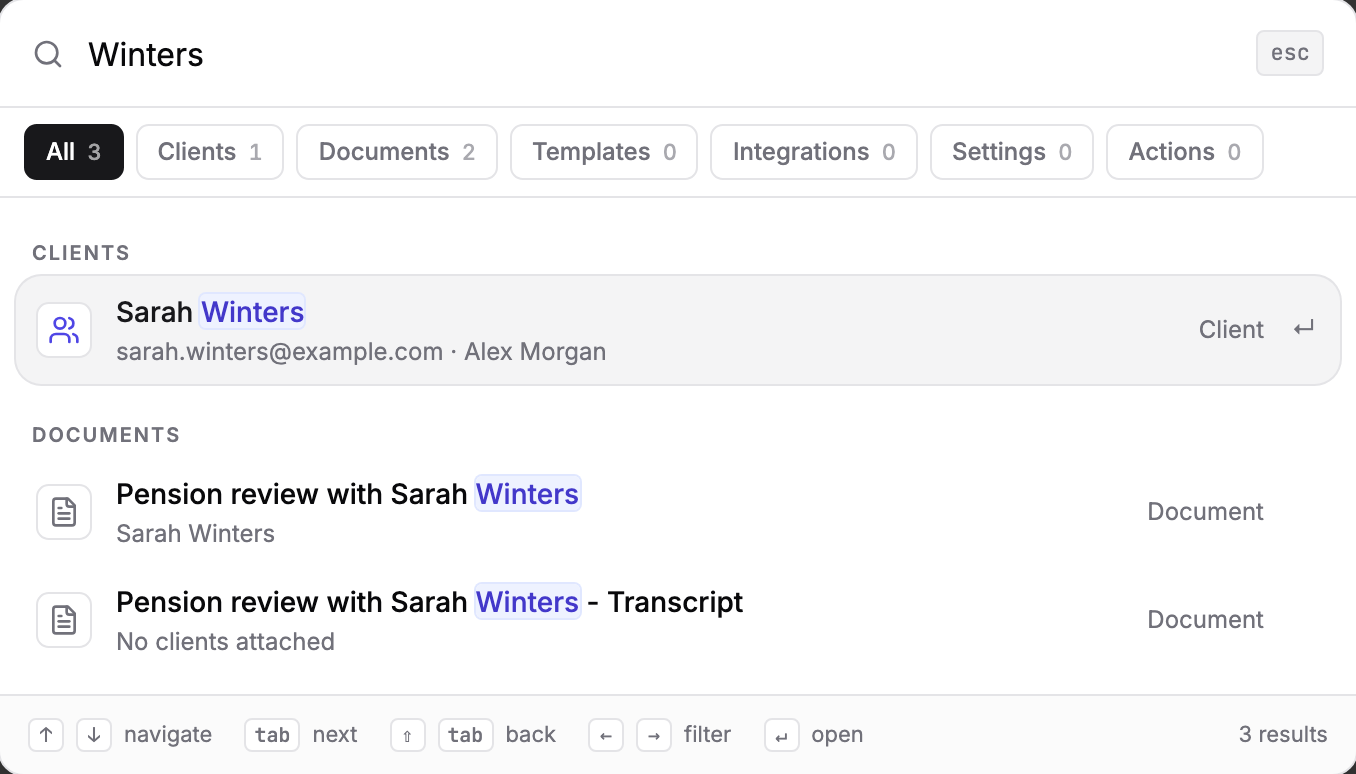1356x774 pixels.
Task: Click the Client type label on Sarah Winters row
Action: [1231, 330]
